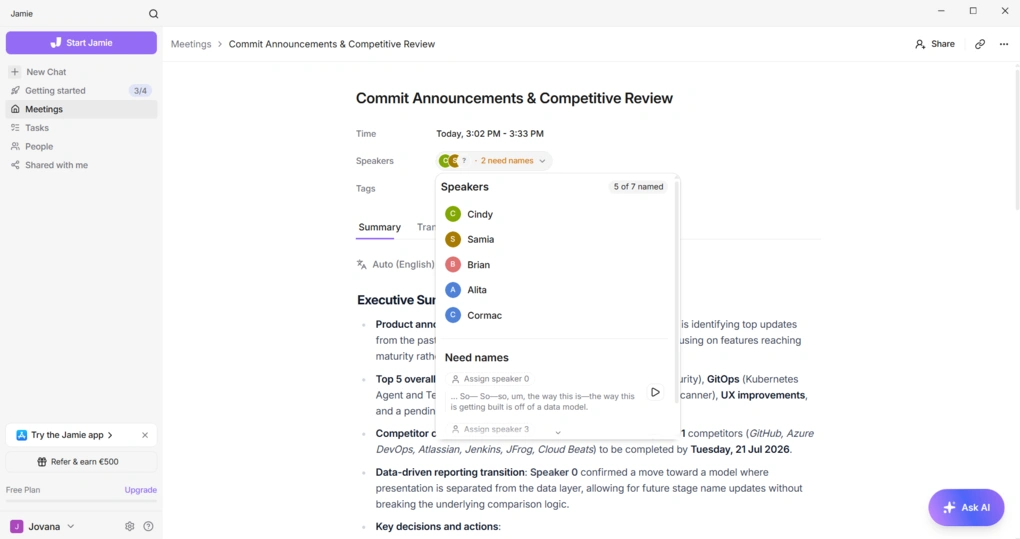Open the help question mark icon
1020x539 pixels.
148,526
